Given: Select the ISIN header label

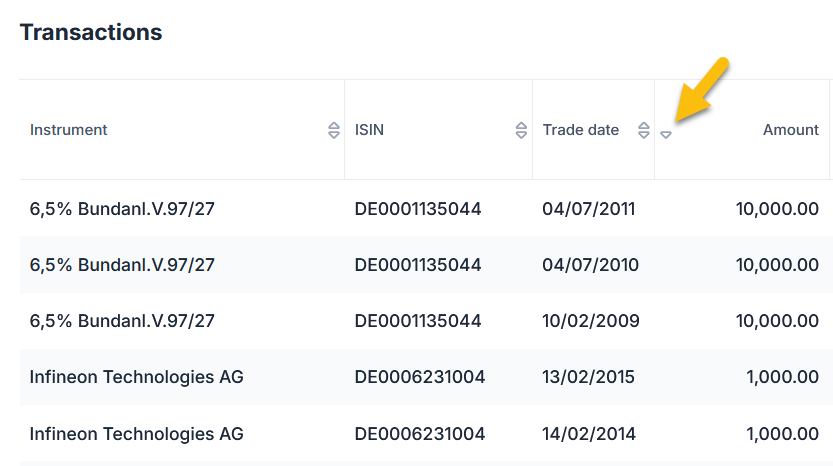Looking at the screenshot, I should (x=369, y=130).
